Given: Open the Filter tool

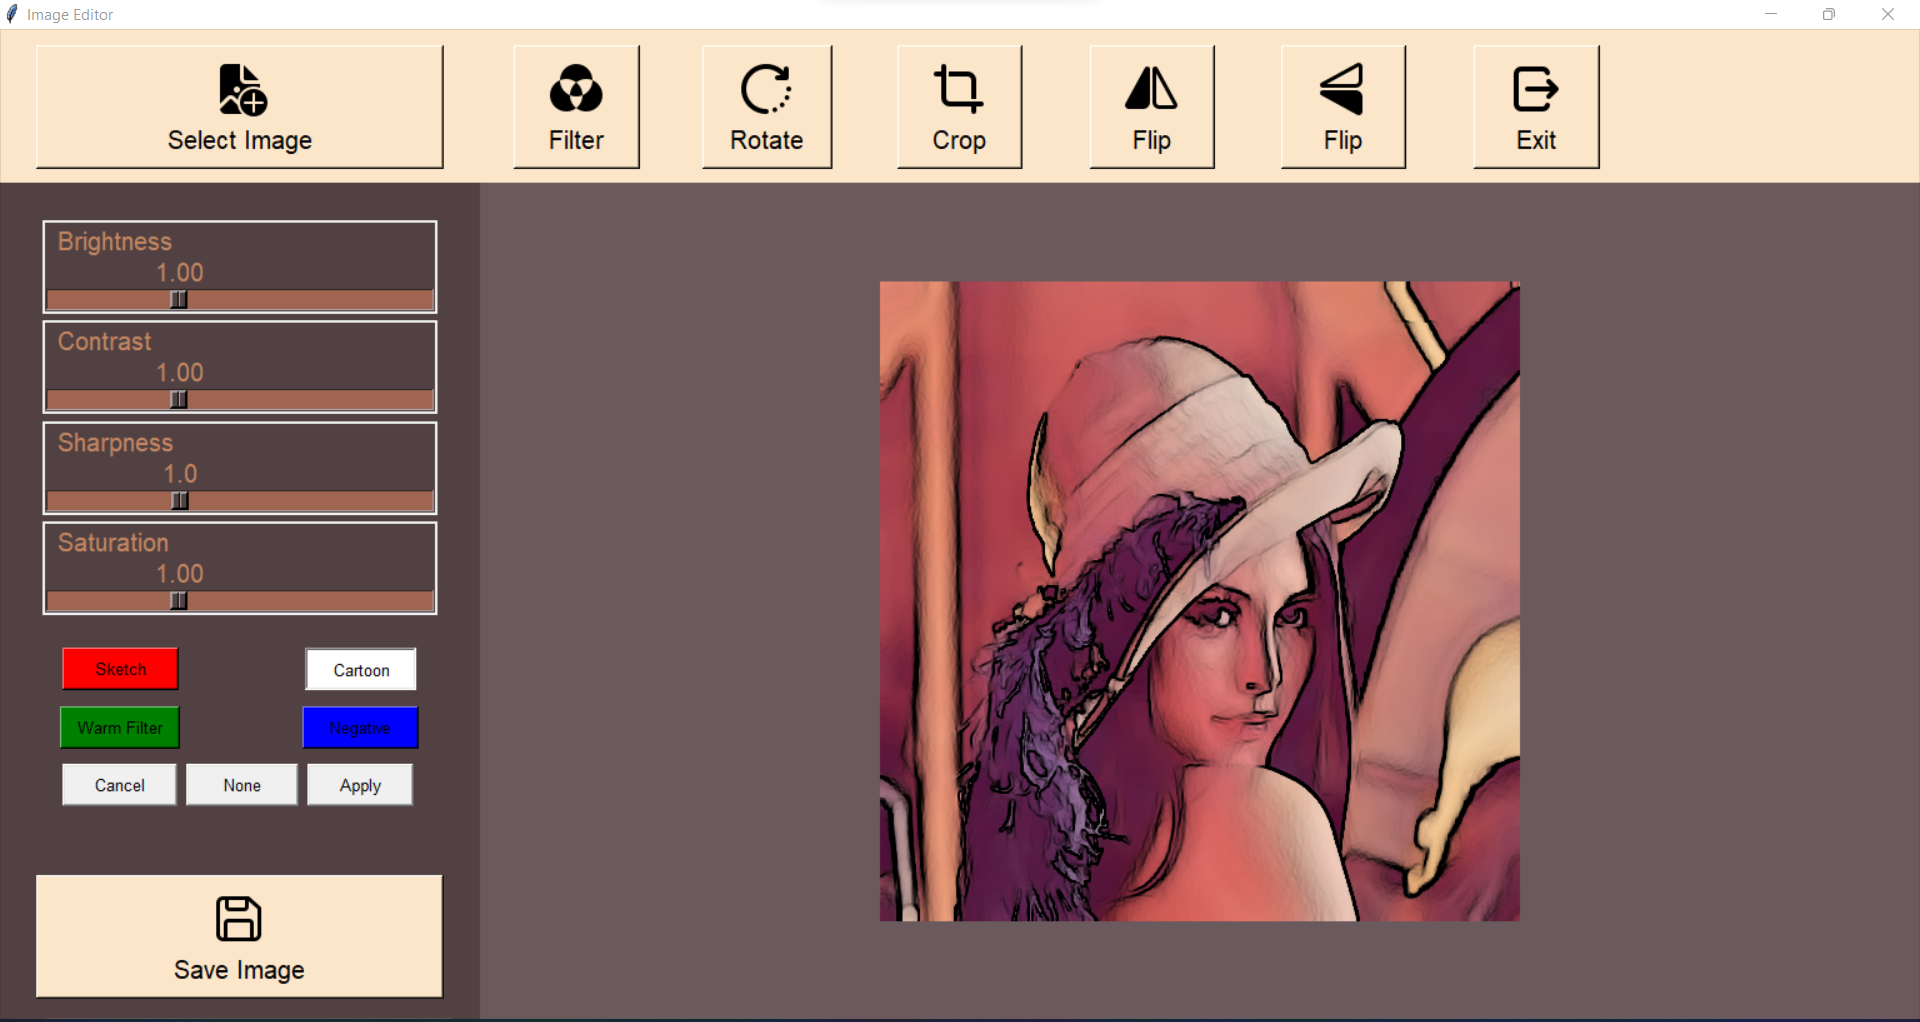Looking at the screenshot, I should 575,105.
